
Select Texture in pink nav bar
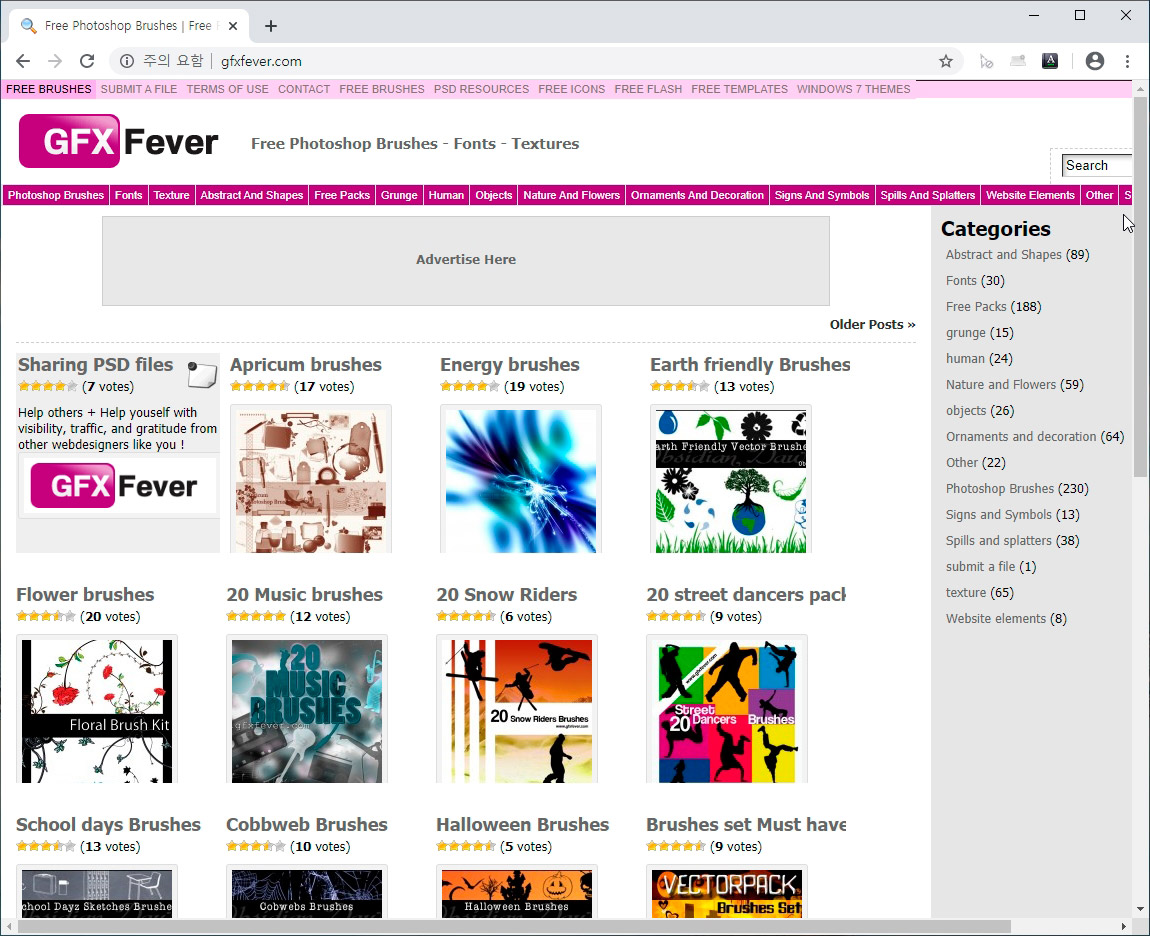pyautogui.click(x=171, y=195)
